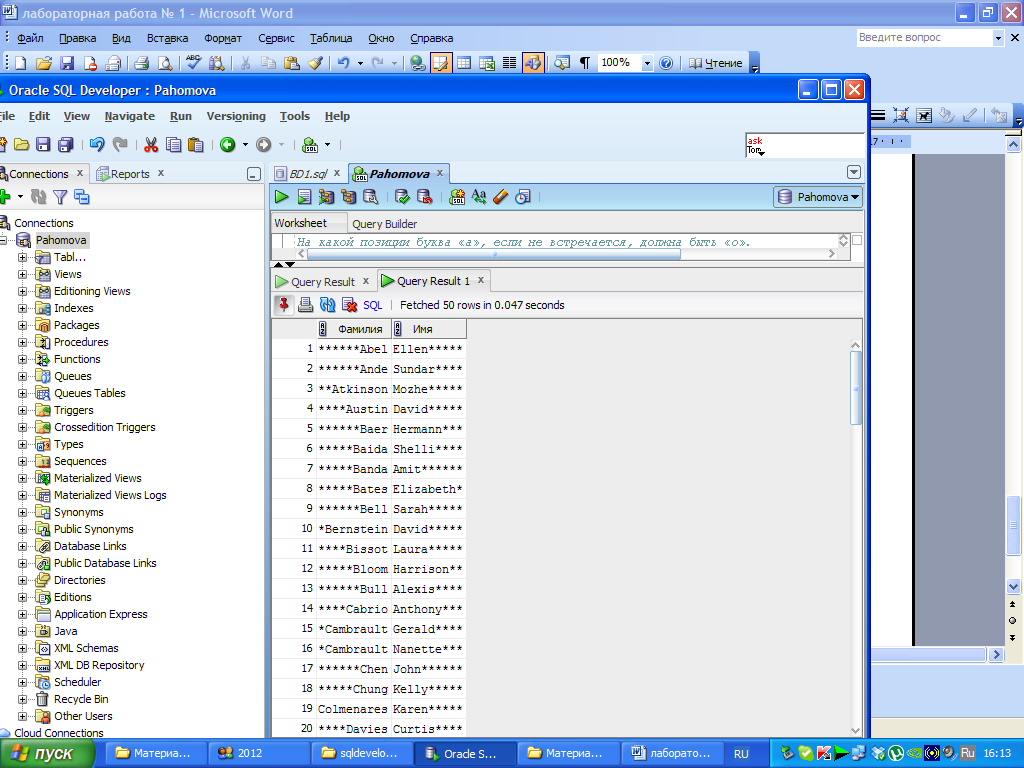
Task: Click the Save All icon in SQL Developer
Action: [x=65, y=144]
